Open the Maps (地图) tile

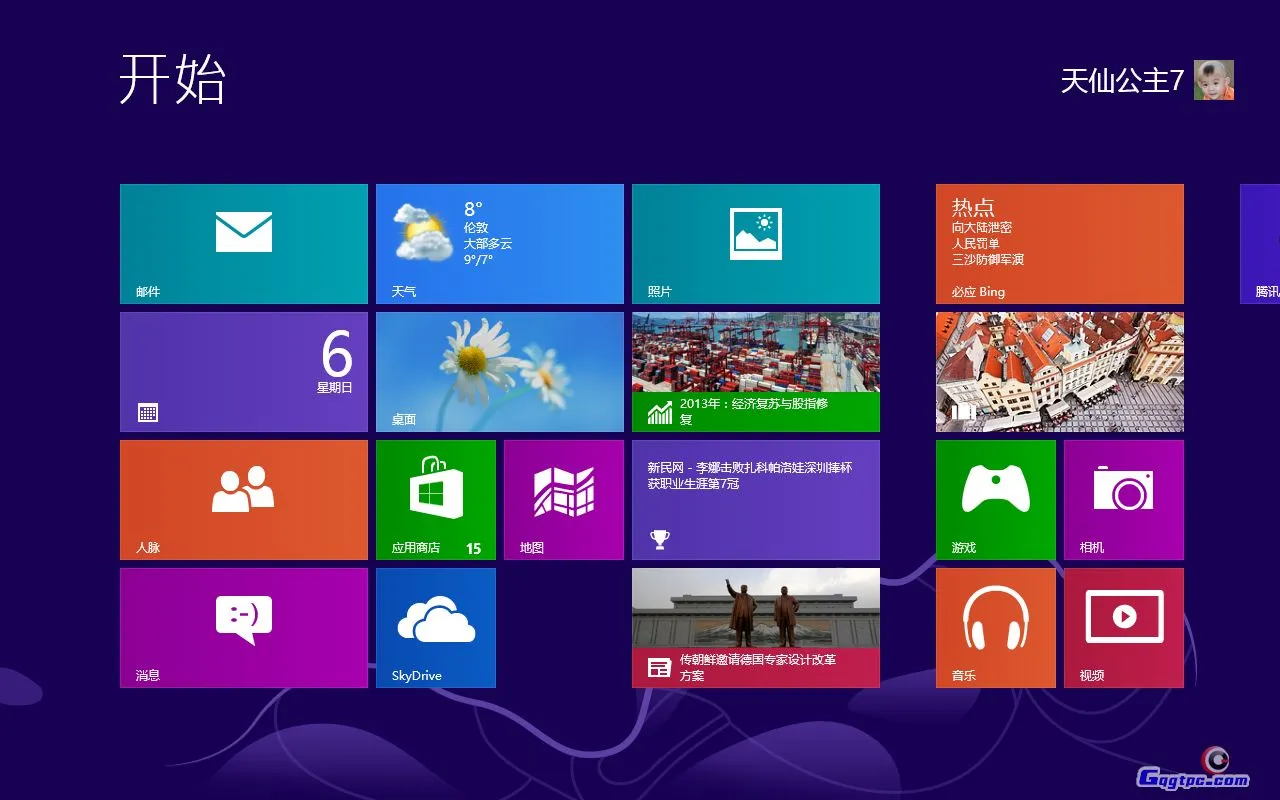click(563, 499)
